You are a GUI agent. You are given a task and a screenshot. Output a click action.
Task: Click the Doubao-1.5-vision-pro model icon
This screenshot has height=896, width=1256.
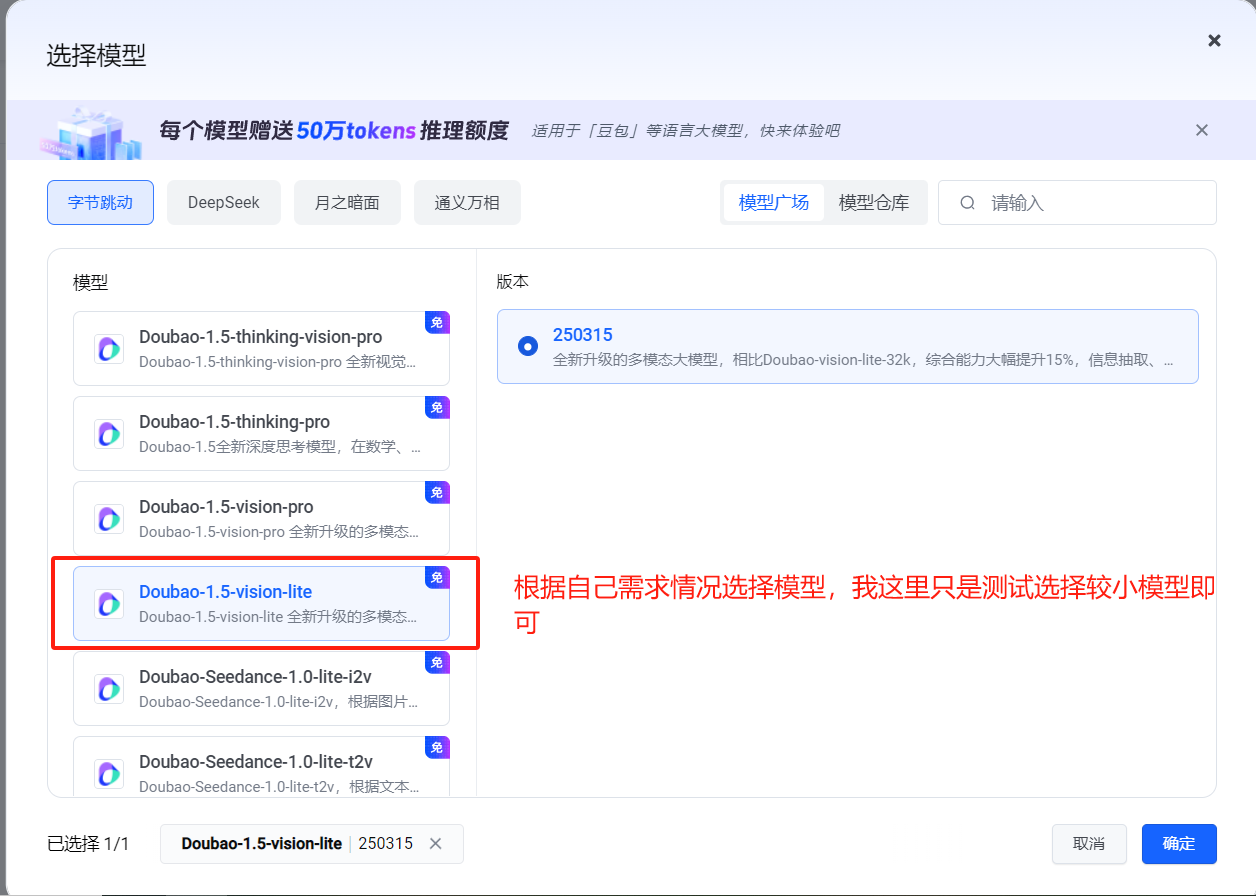click(x=109, y=519)
